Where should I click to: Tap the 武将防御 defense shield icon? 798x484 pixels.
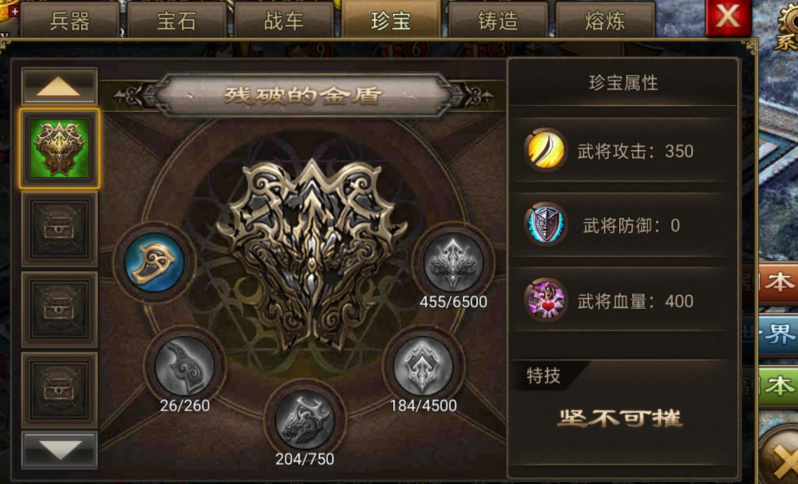pyautogui.click(x=546, y=224)
